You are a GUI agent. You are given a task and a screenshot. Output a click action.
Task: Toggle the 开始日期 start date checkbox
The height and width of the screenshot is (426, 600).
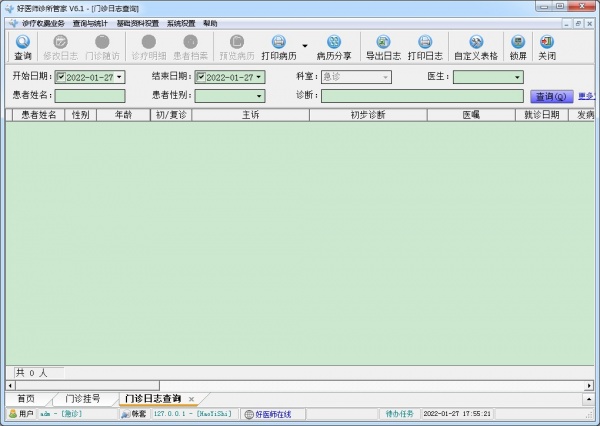[x=61, y=77]
